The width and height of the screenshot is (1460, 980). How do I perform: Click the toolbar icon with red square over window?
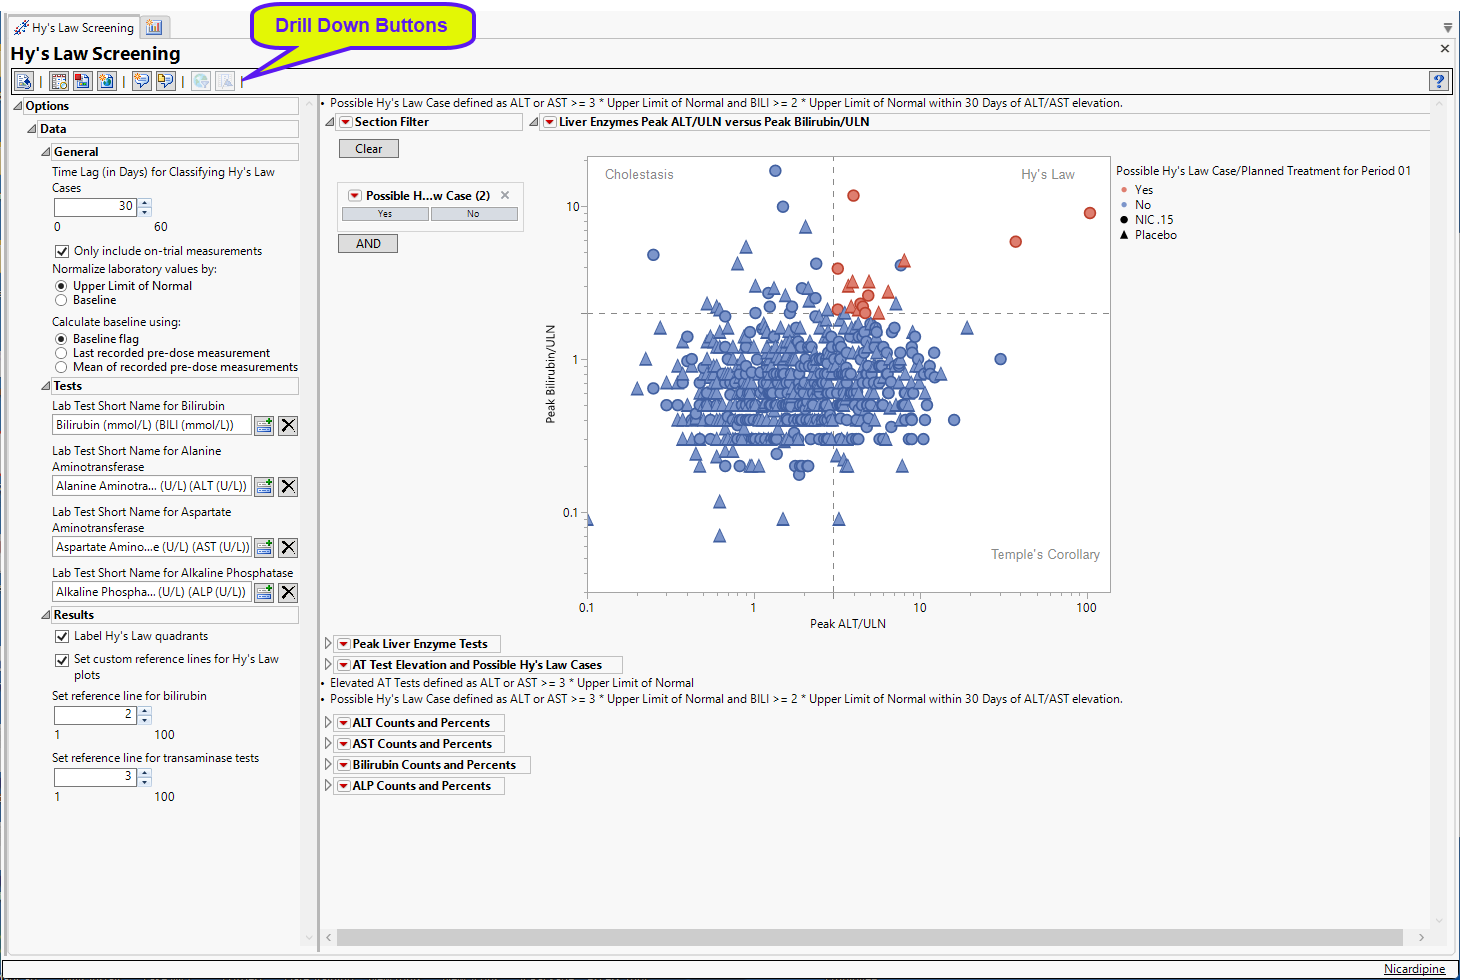[x=83, y=81]
